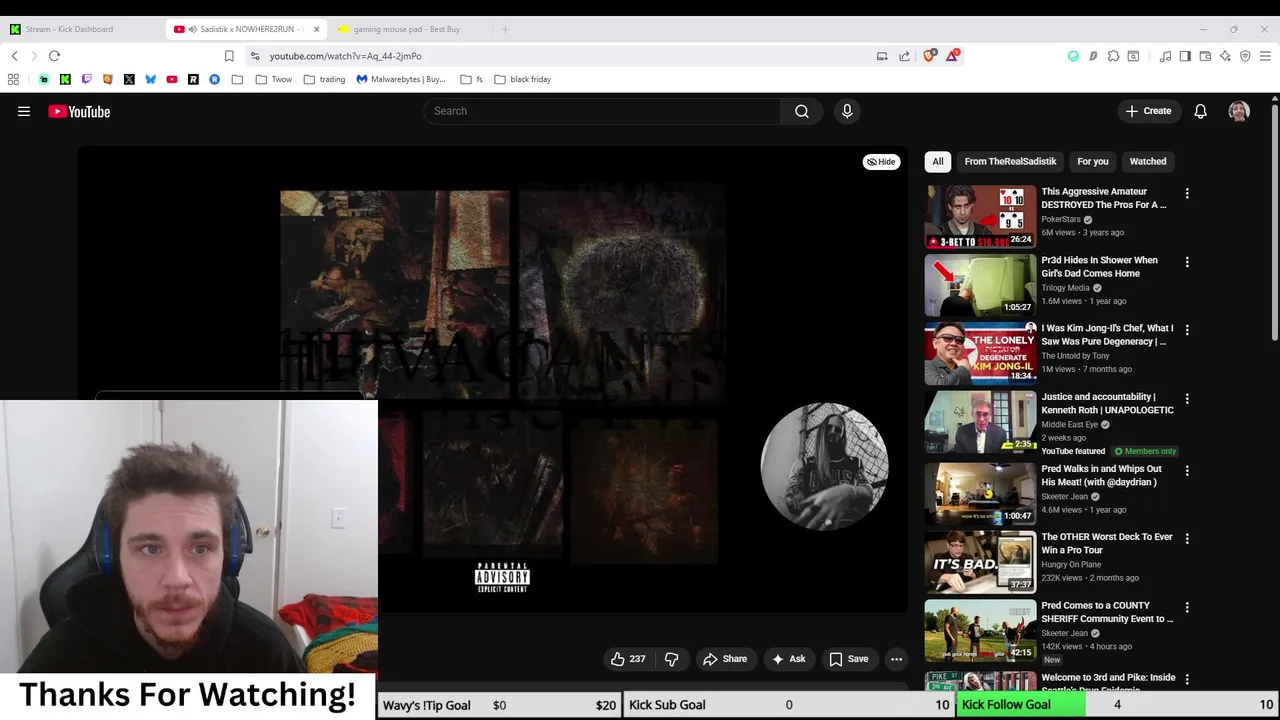Image resolution: width=1280 pixels, height=720 pixels.
Task: Bookmark this page in address bar
Action: [229, 56]
